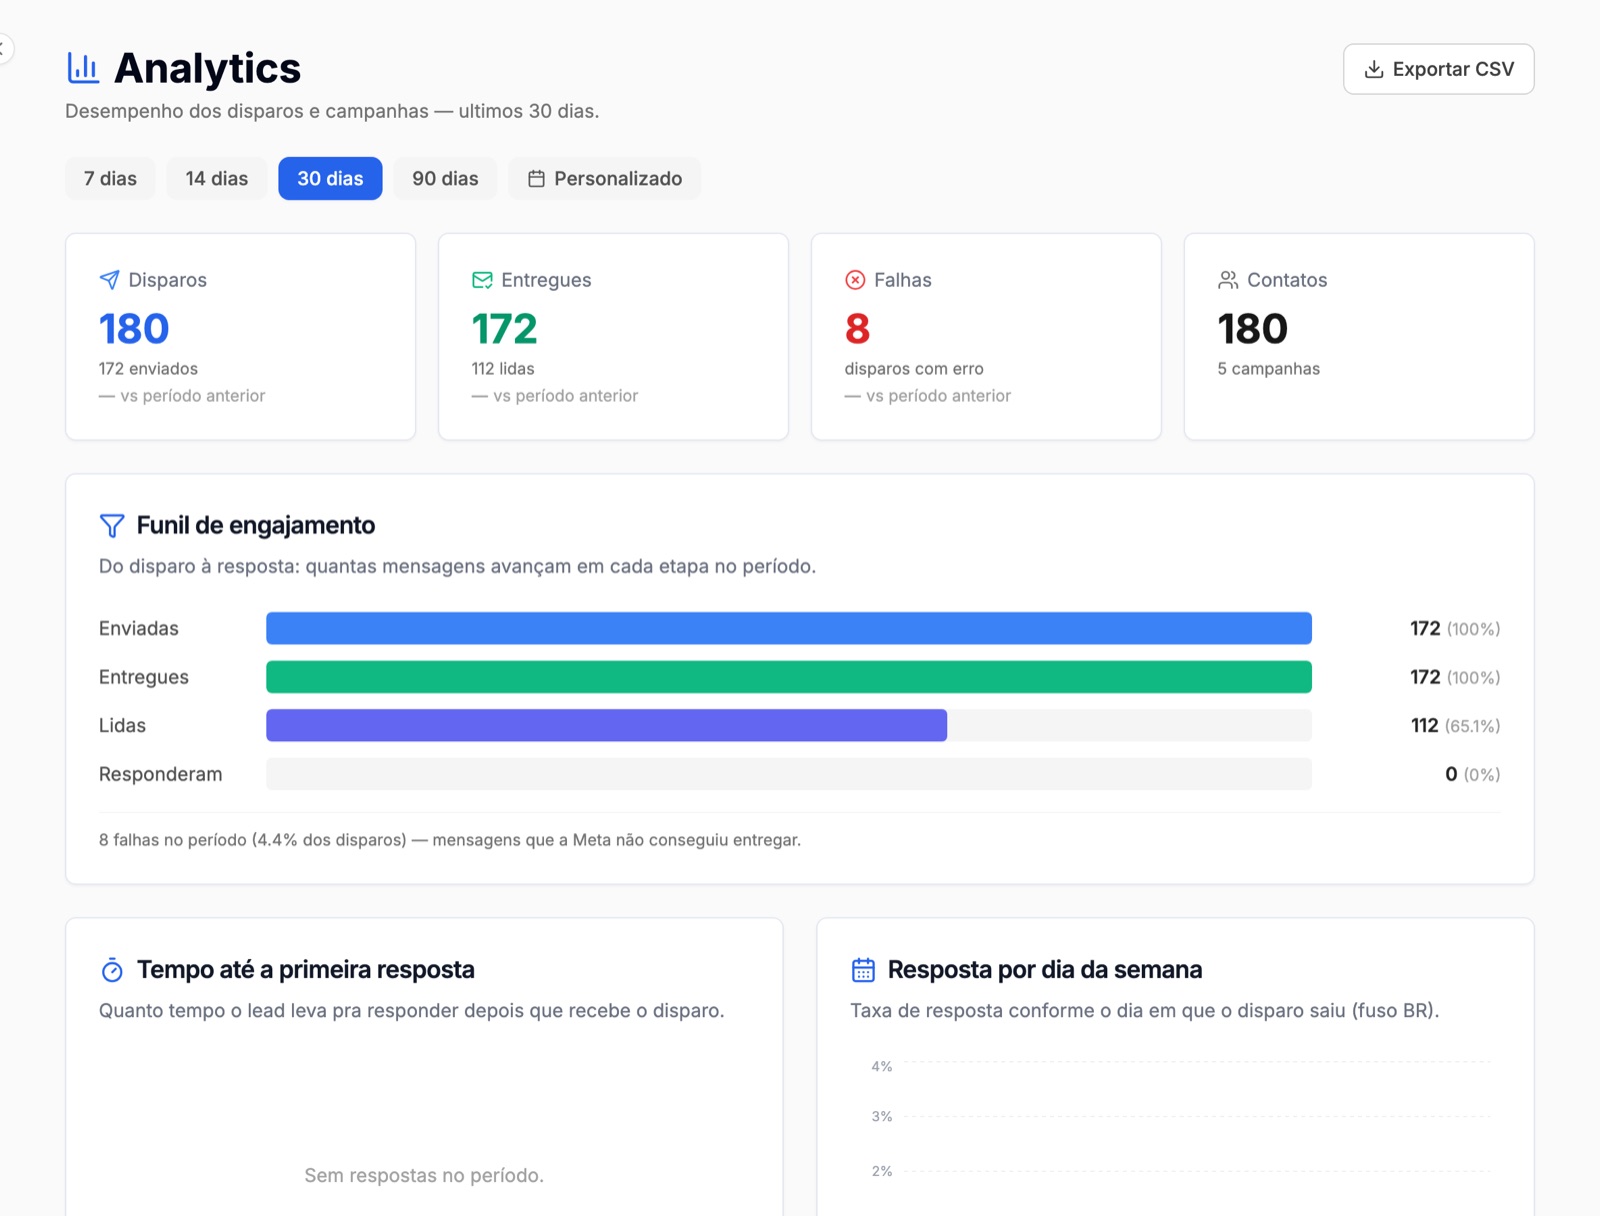
Task: Click the '112 (65.1%)' funnel value
Action: (x=1455, y=725)
